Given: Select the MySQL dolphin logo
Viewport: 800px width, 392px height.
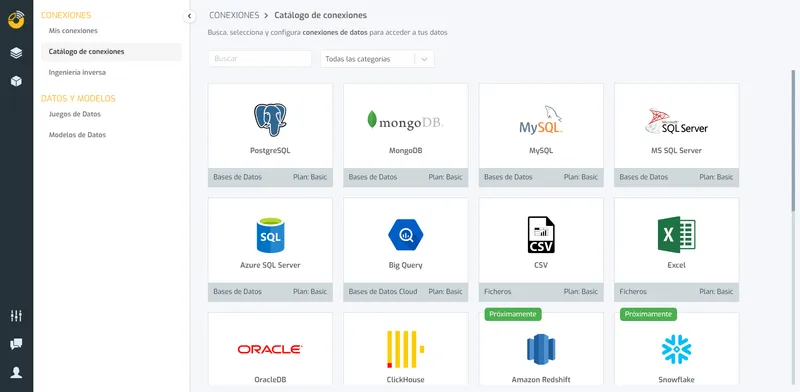Looking at the screenshot, I should click(541, 120).
